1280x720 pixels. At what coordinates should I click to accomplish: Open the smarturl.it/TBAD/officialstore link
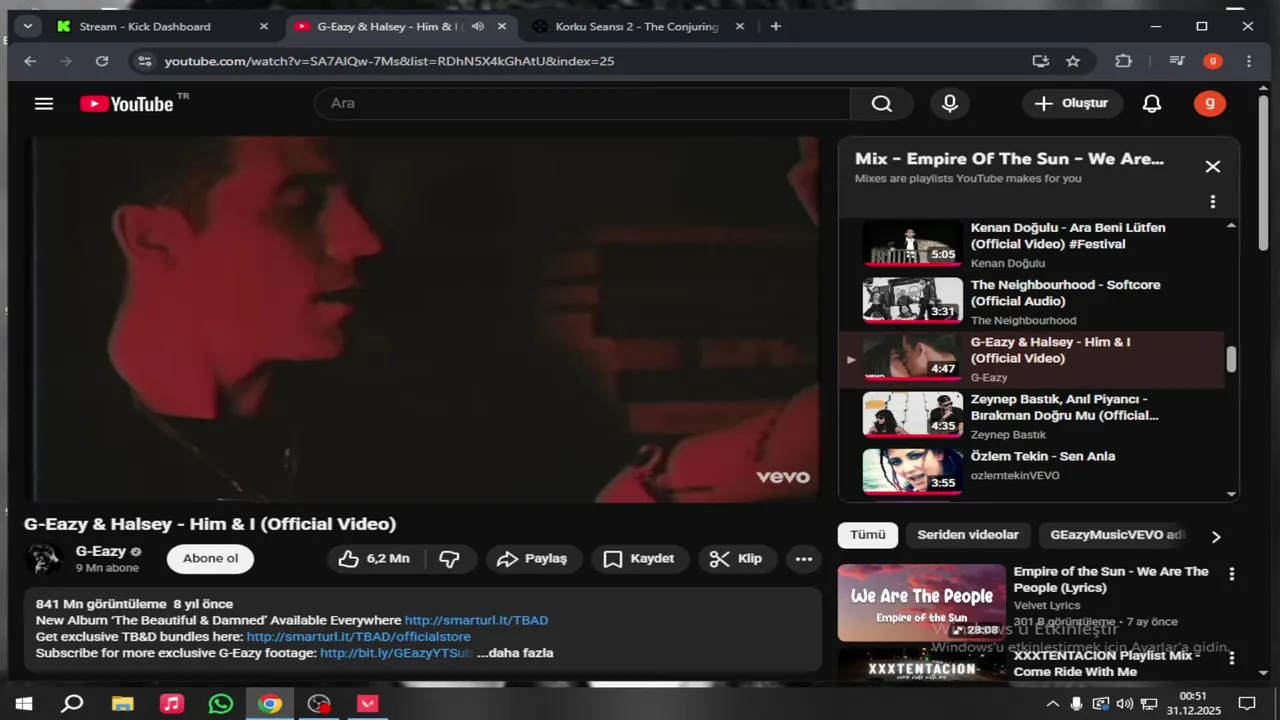click(x=358, y=637)
